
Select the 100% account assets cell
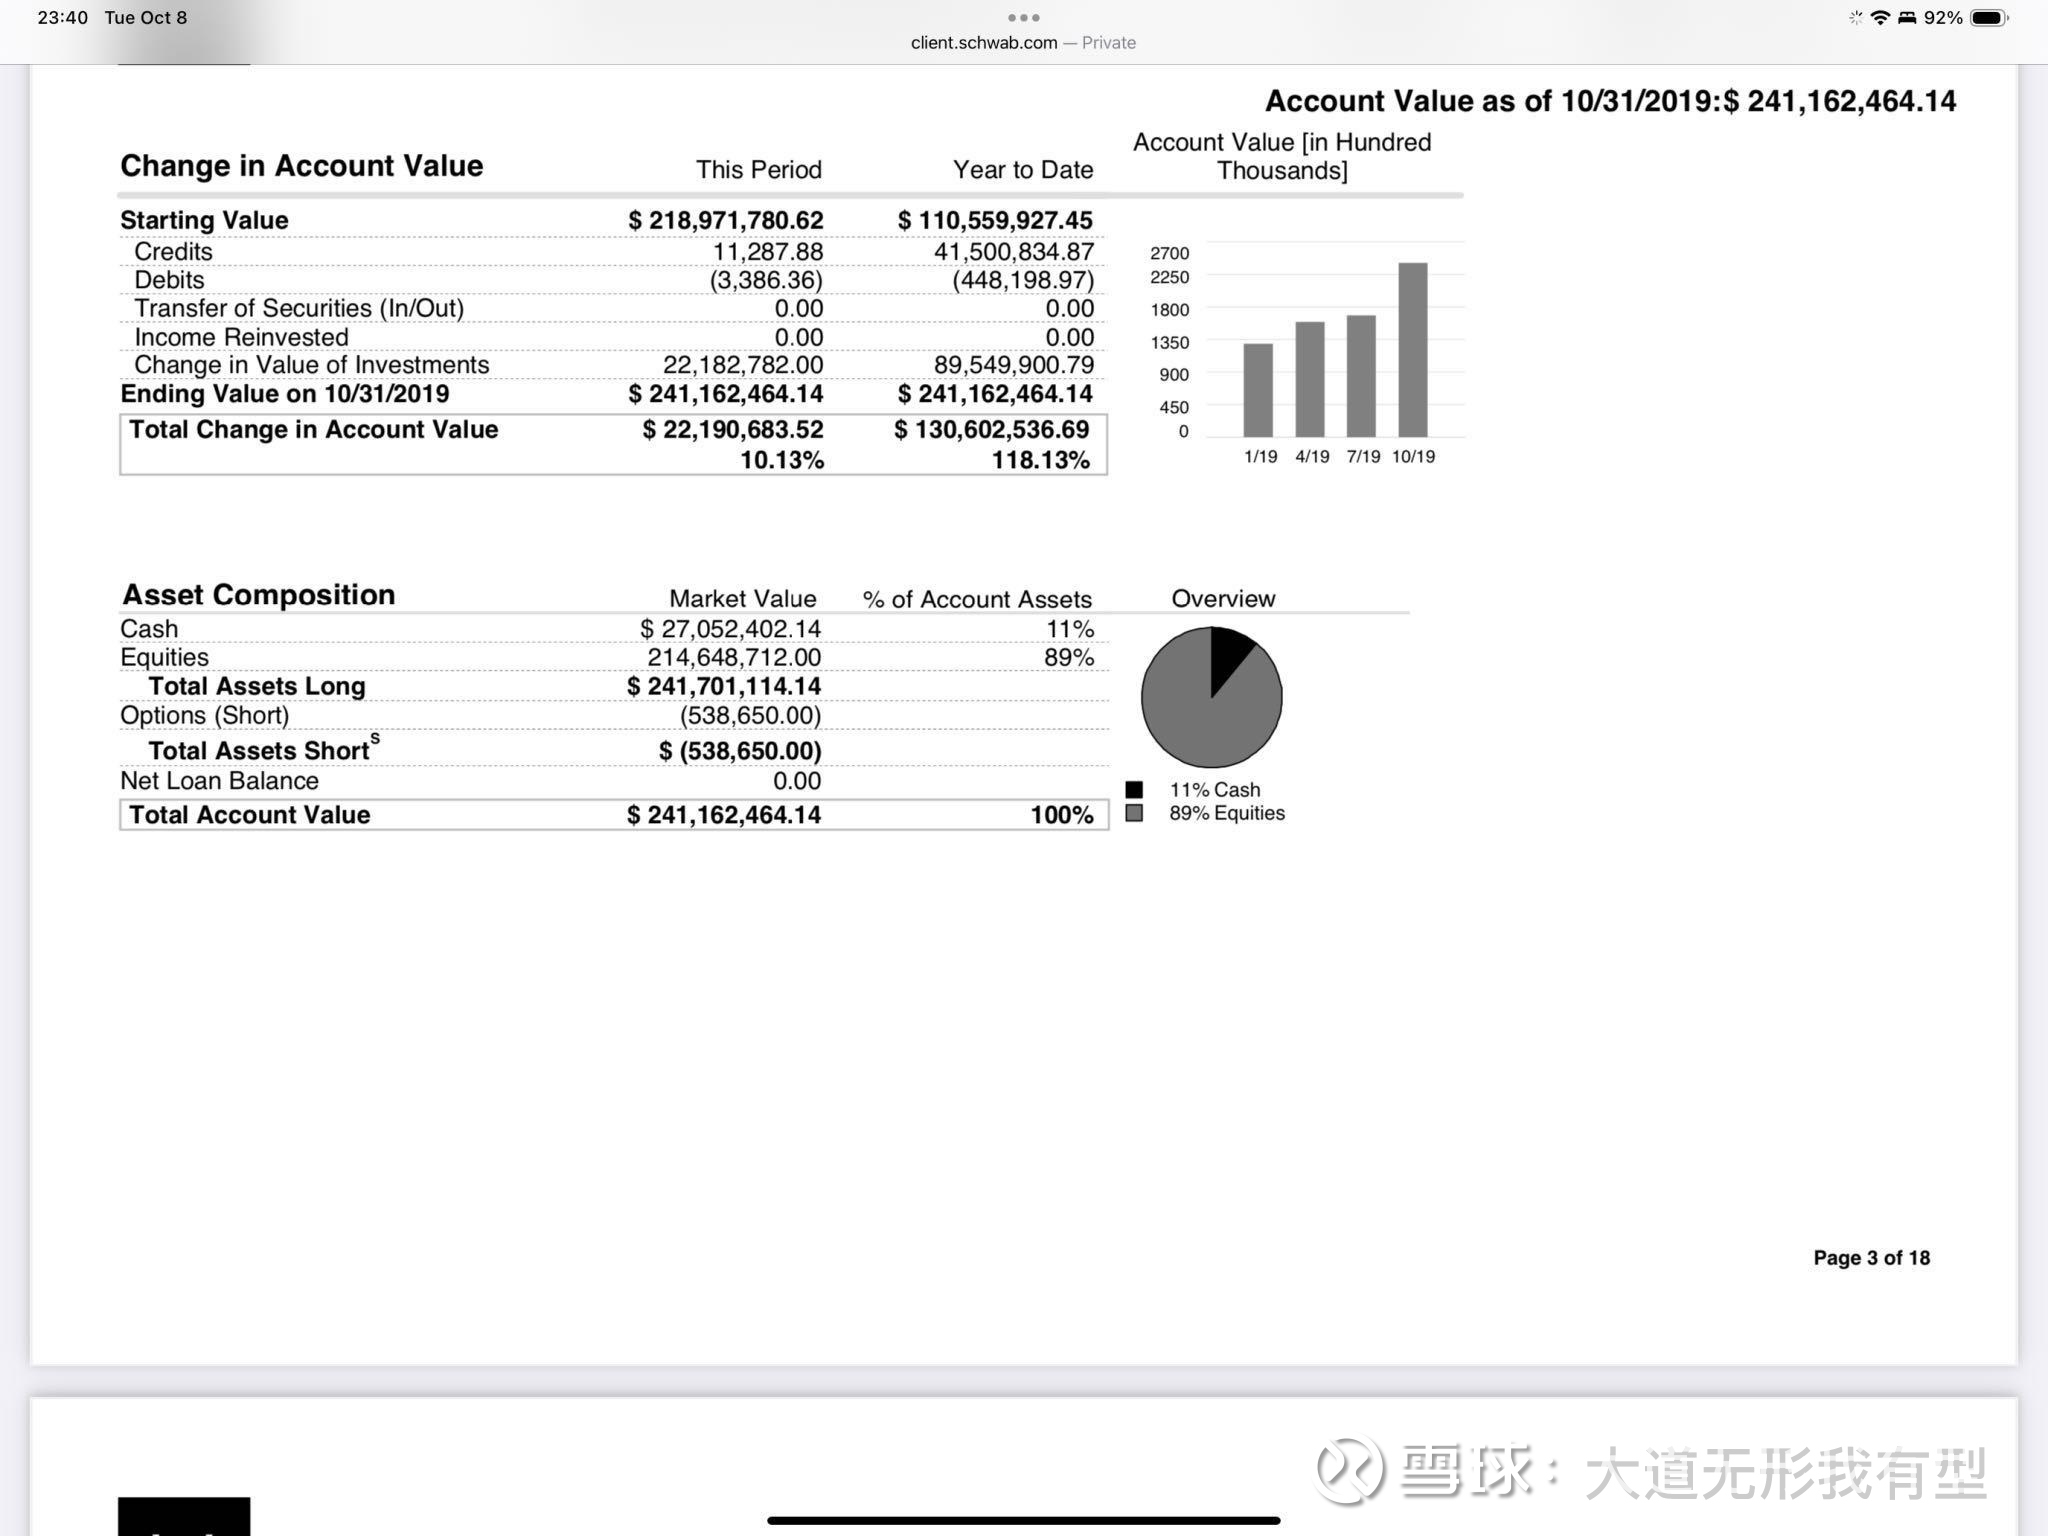click(1062, 815)
